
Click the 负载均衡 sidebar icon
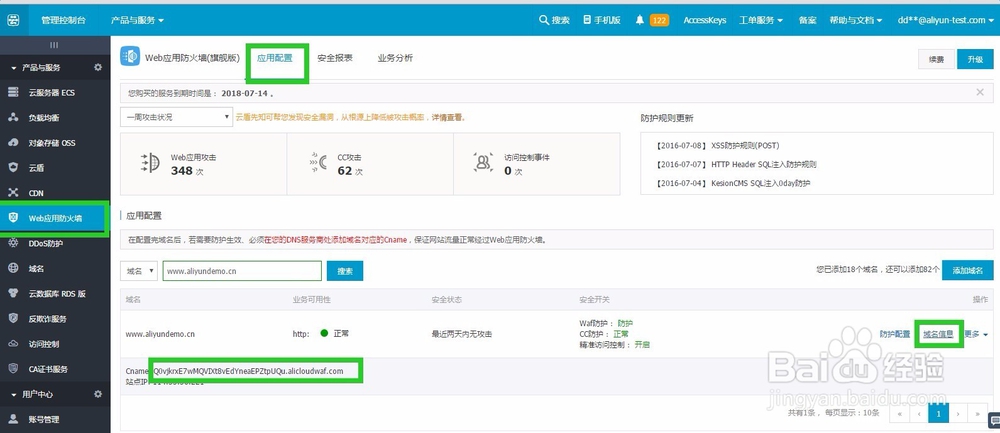tap(13, 117)
